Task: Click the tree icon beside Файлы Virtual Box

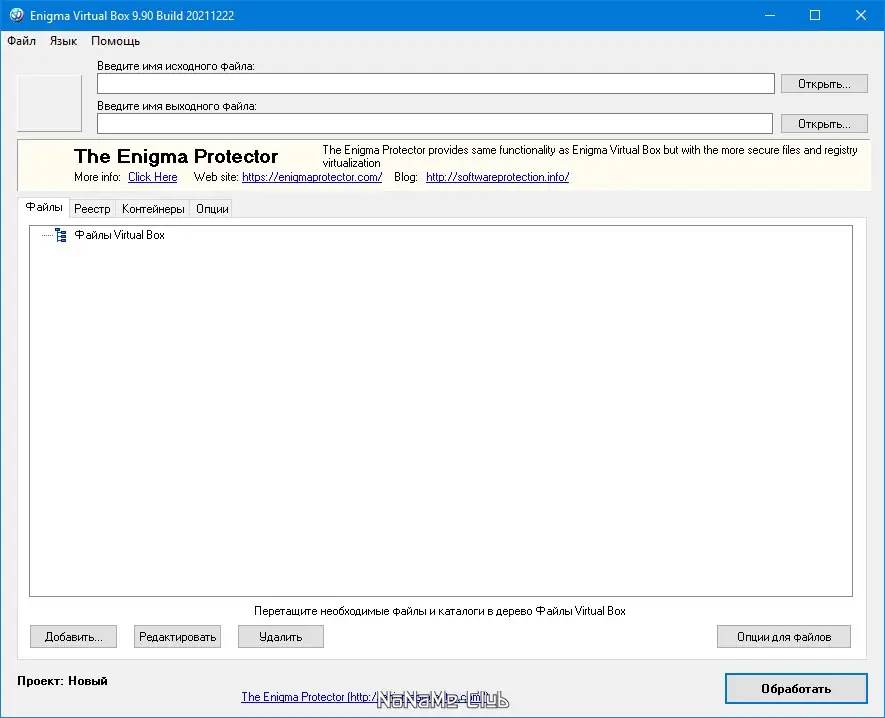Action: click(61, 235)
